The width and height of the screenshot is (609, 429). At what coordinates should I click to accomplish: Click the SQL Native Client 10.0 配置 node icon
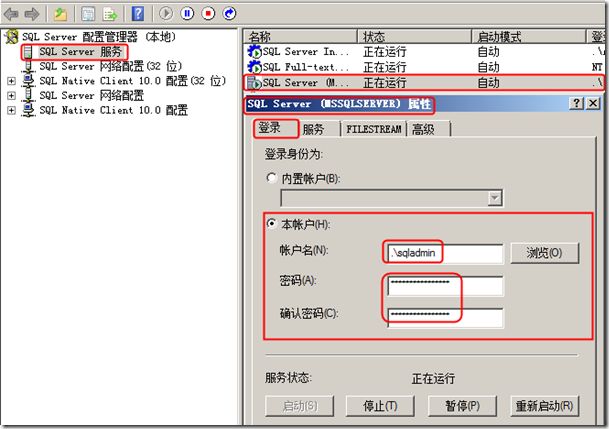(28, 110)
